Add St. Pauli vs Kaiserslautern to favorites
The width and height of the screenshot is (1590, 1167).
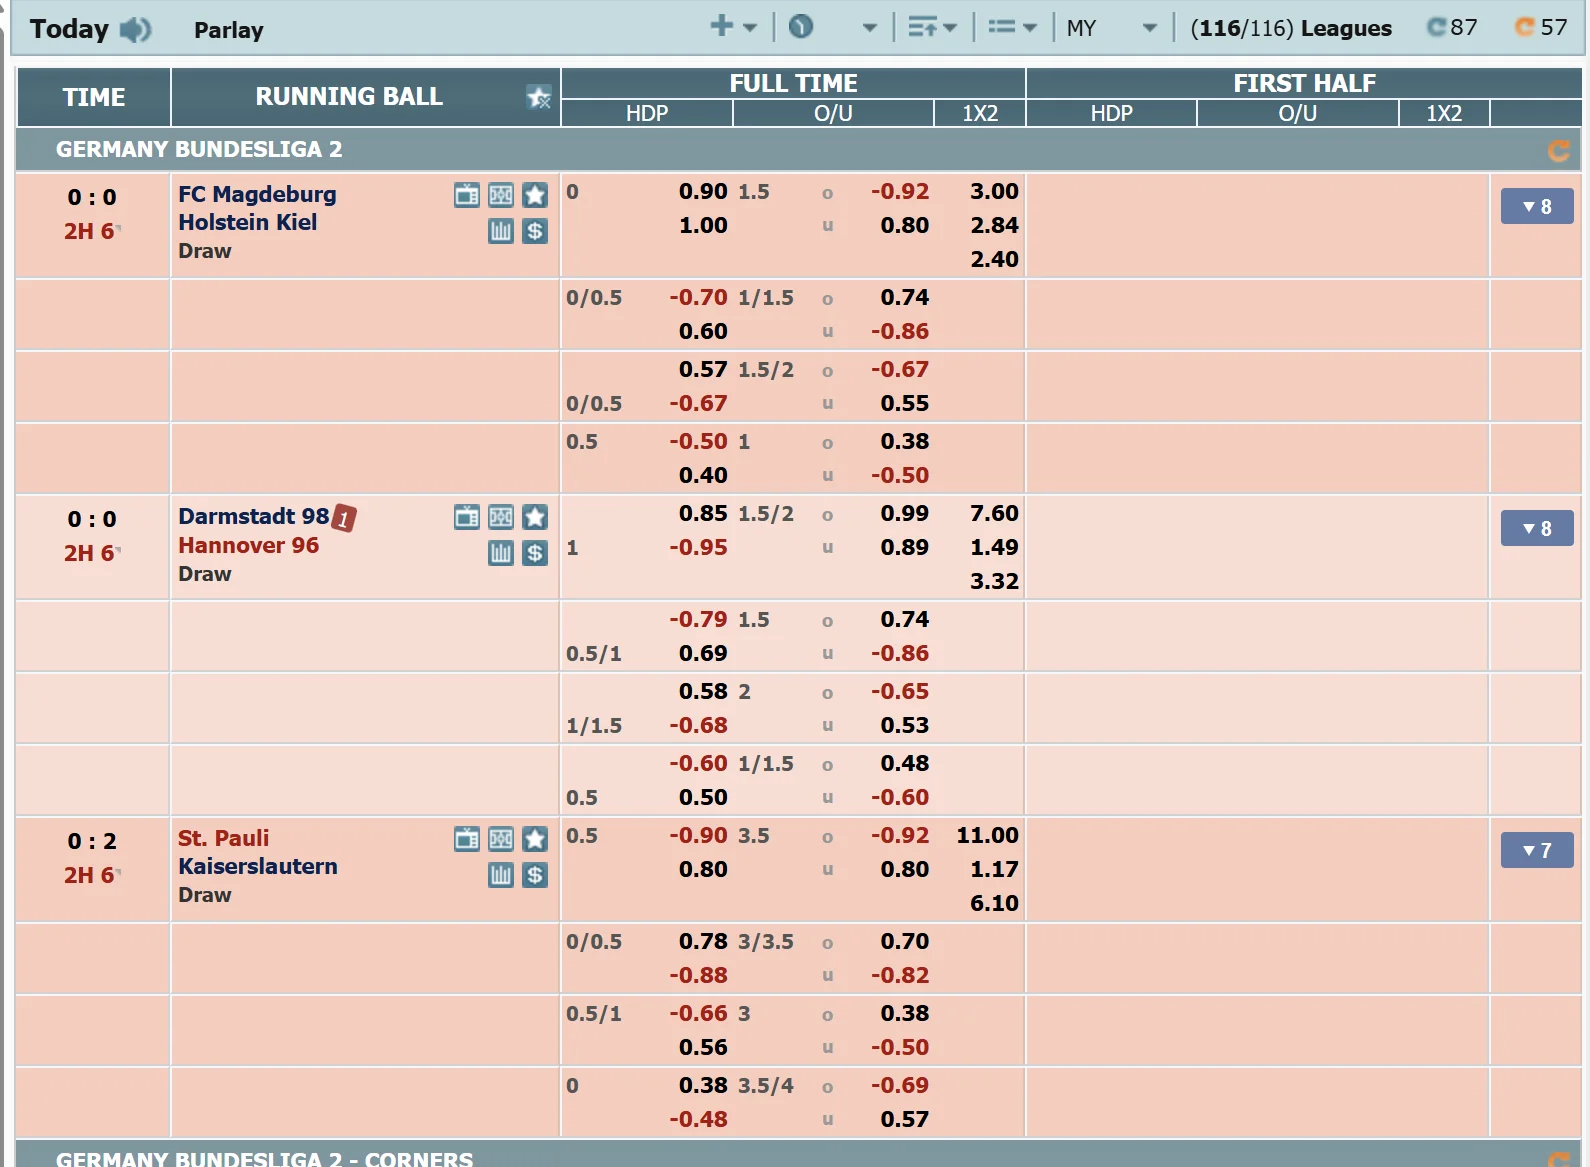coord(535,839)
